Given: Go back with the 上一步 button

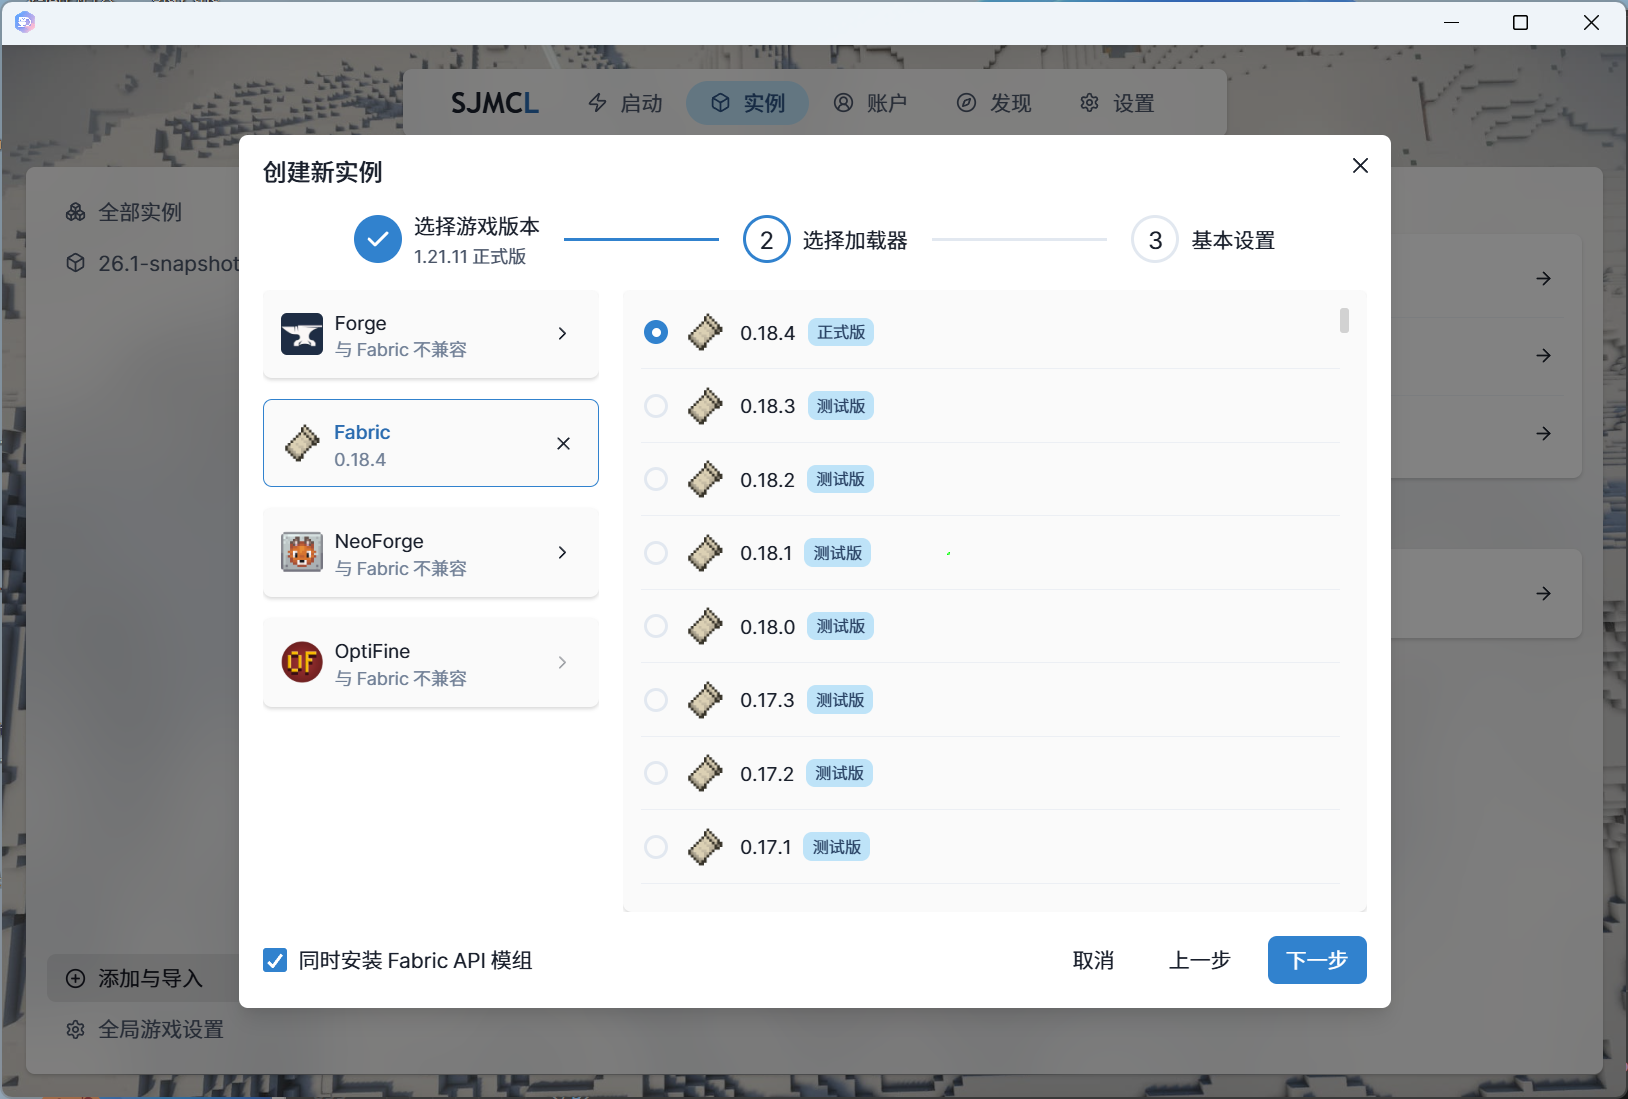Looking at the screenshot, I should [1199, 960].
